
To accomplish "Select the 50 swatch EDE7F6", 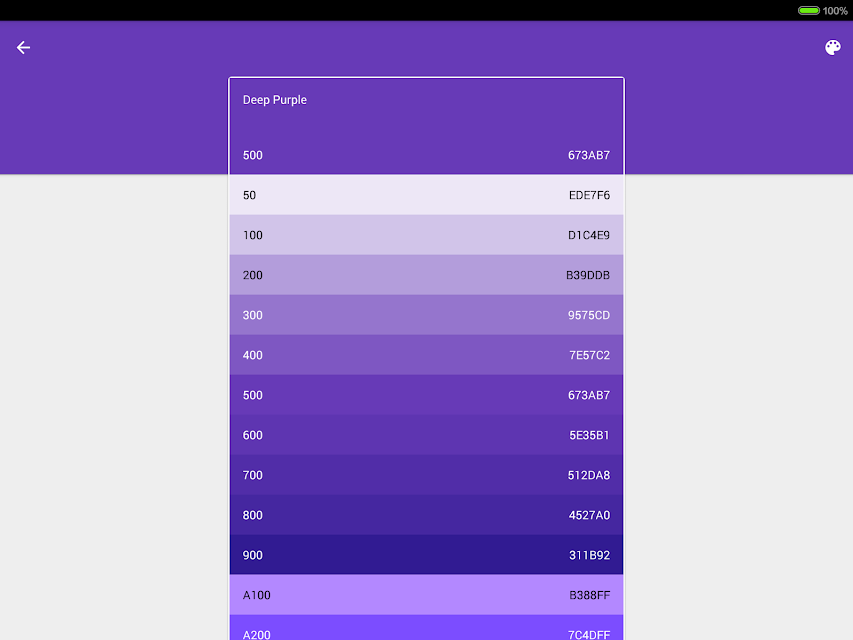I will (426, 195).
